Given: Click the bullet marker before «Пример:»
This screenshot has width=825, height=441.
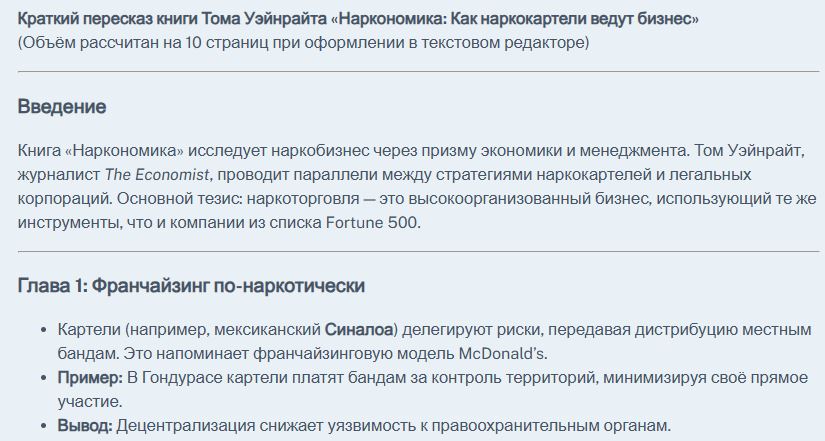Looking at the screenshot, I should 44,378.
